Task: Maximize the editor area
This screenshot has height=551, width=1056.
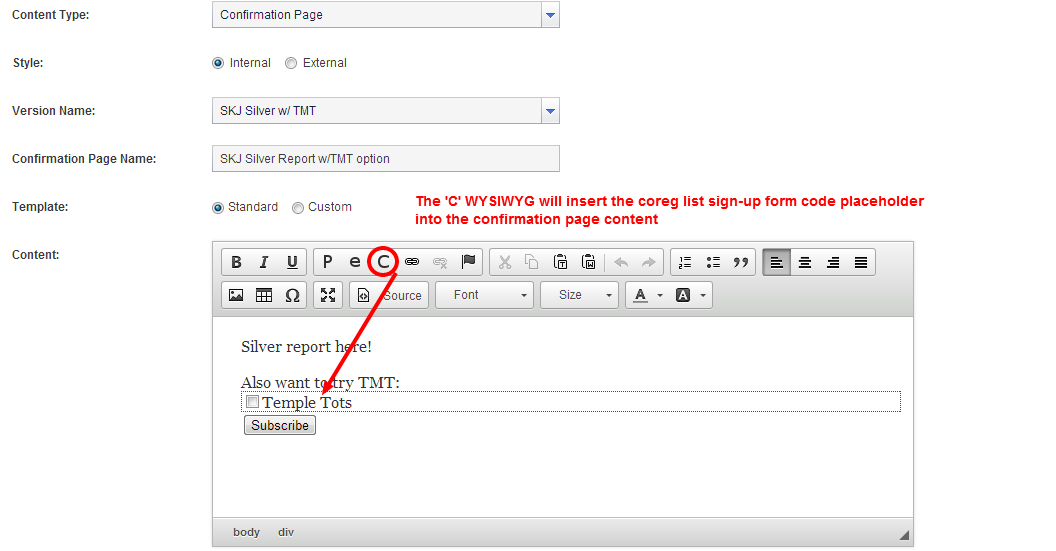Action: pos(328,295)
